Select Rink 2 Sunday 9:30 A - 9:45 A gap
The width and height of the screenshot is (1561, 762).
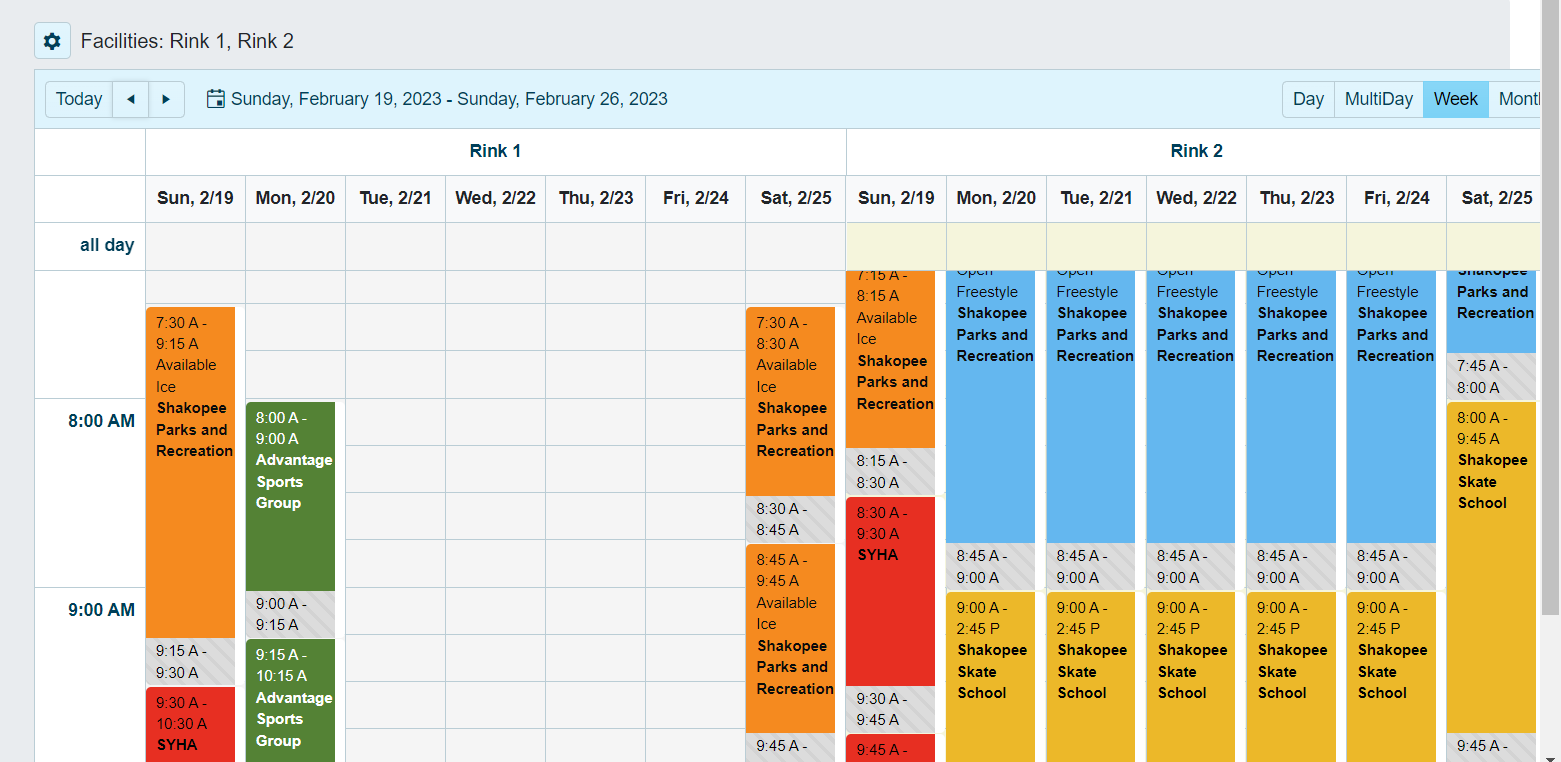(x=890, y=709)
